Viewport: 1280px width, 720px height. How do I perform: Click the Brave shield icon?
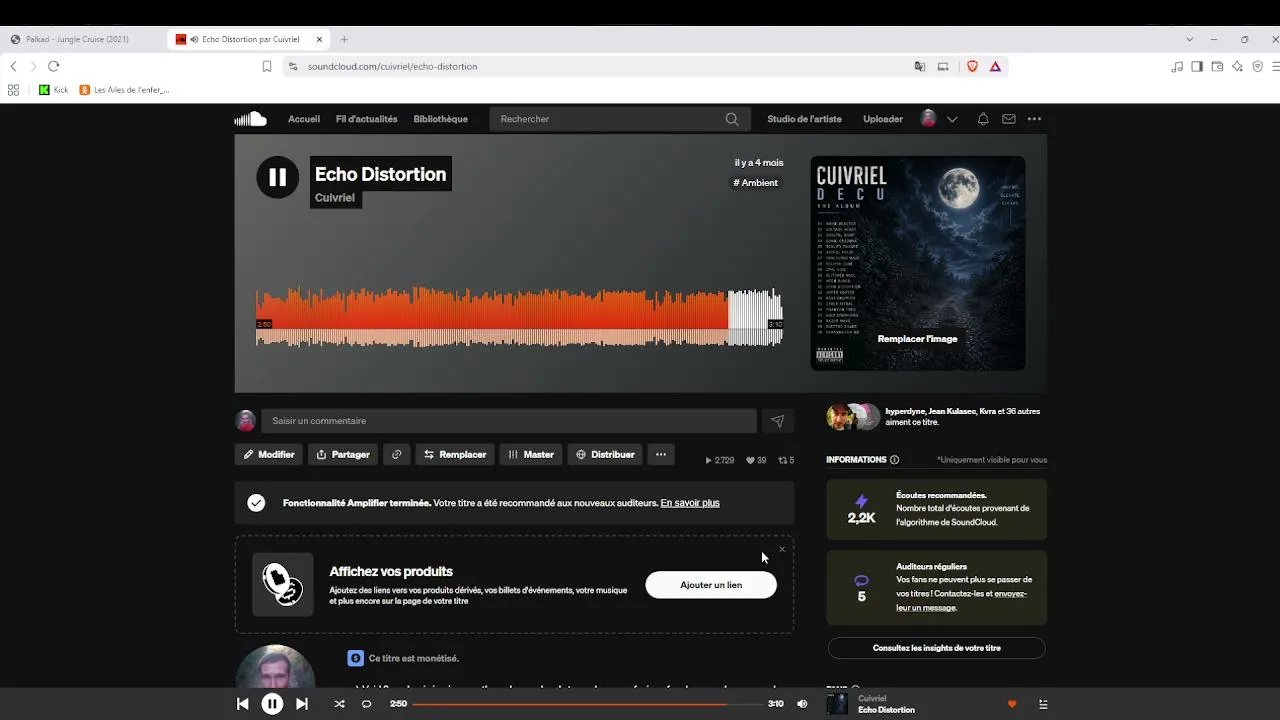pyautogui.click(x=972, y=66)
